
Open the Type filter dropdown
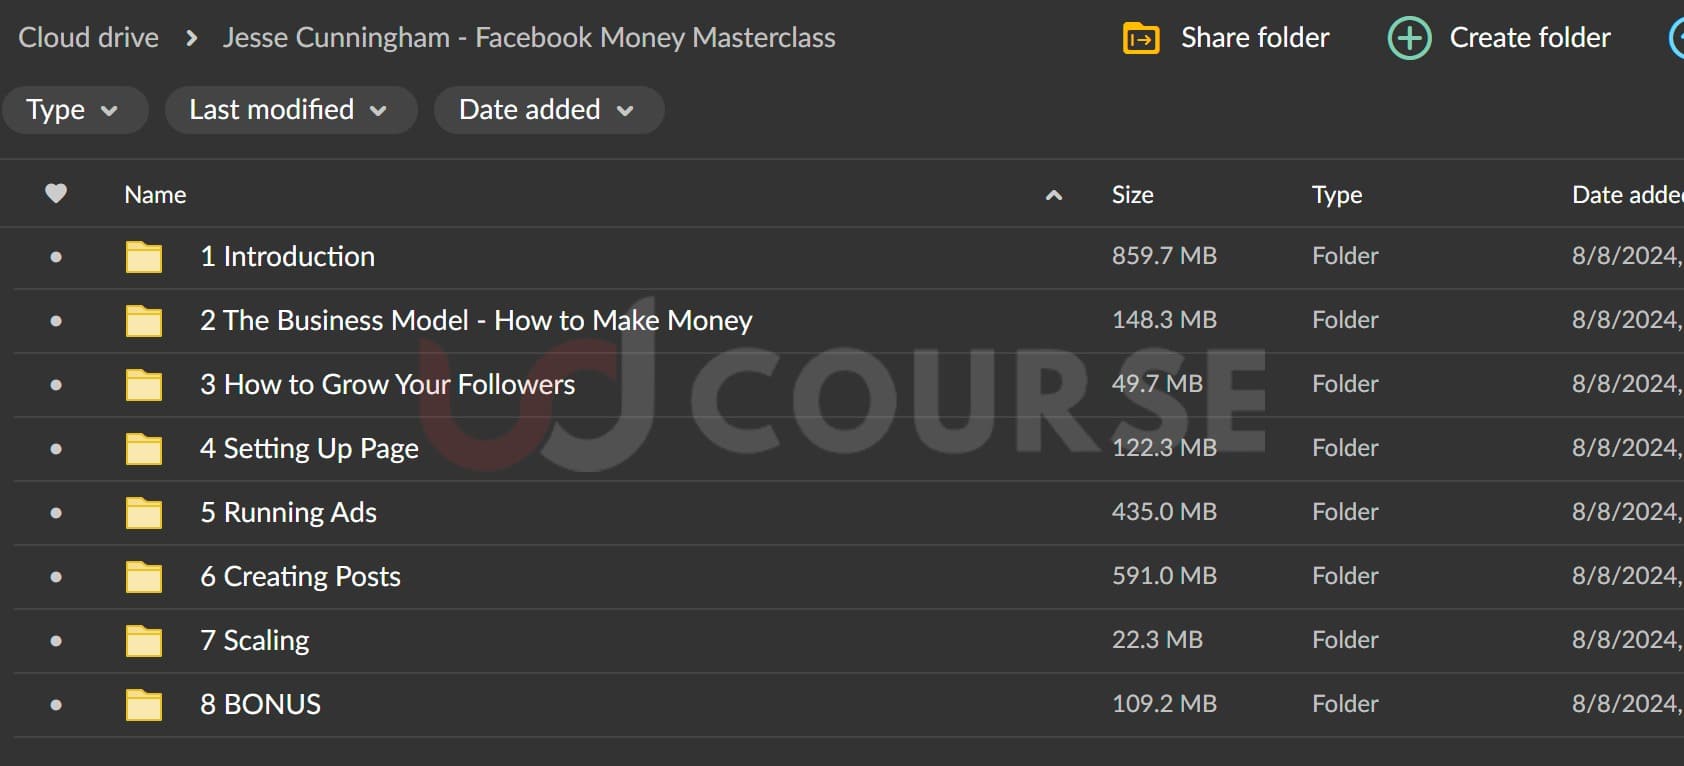pos(73,110)
